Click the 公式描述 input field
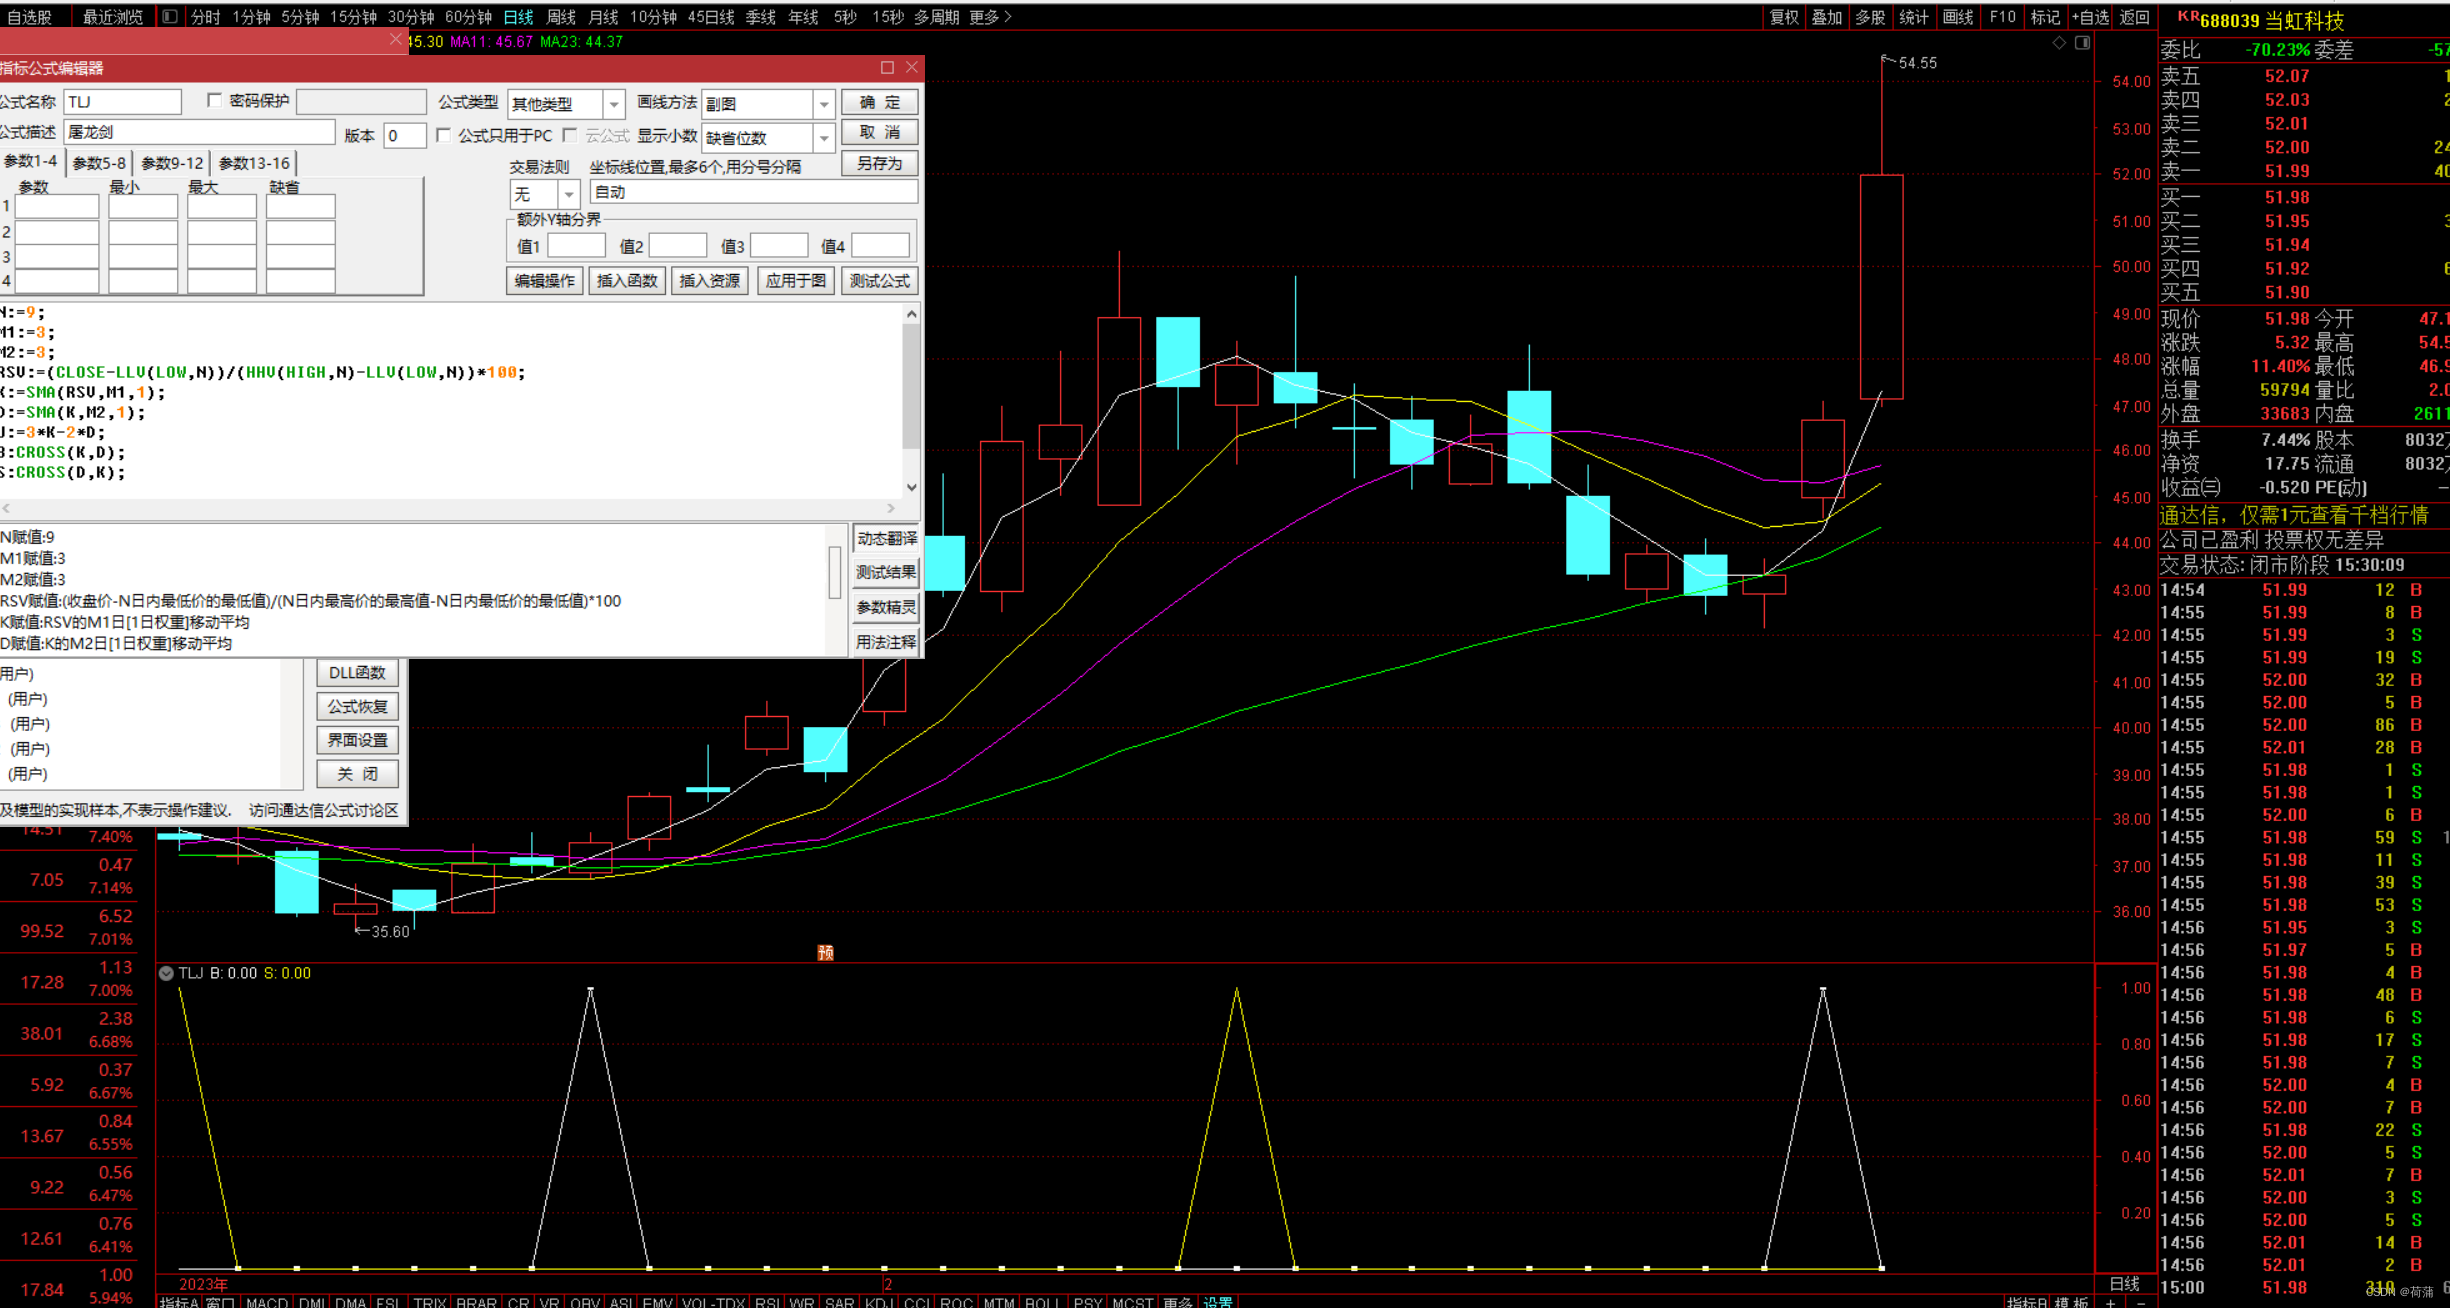Screen dimensions: 2450x1308 (x=200, y=132)
